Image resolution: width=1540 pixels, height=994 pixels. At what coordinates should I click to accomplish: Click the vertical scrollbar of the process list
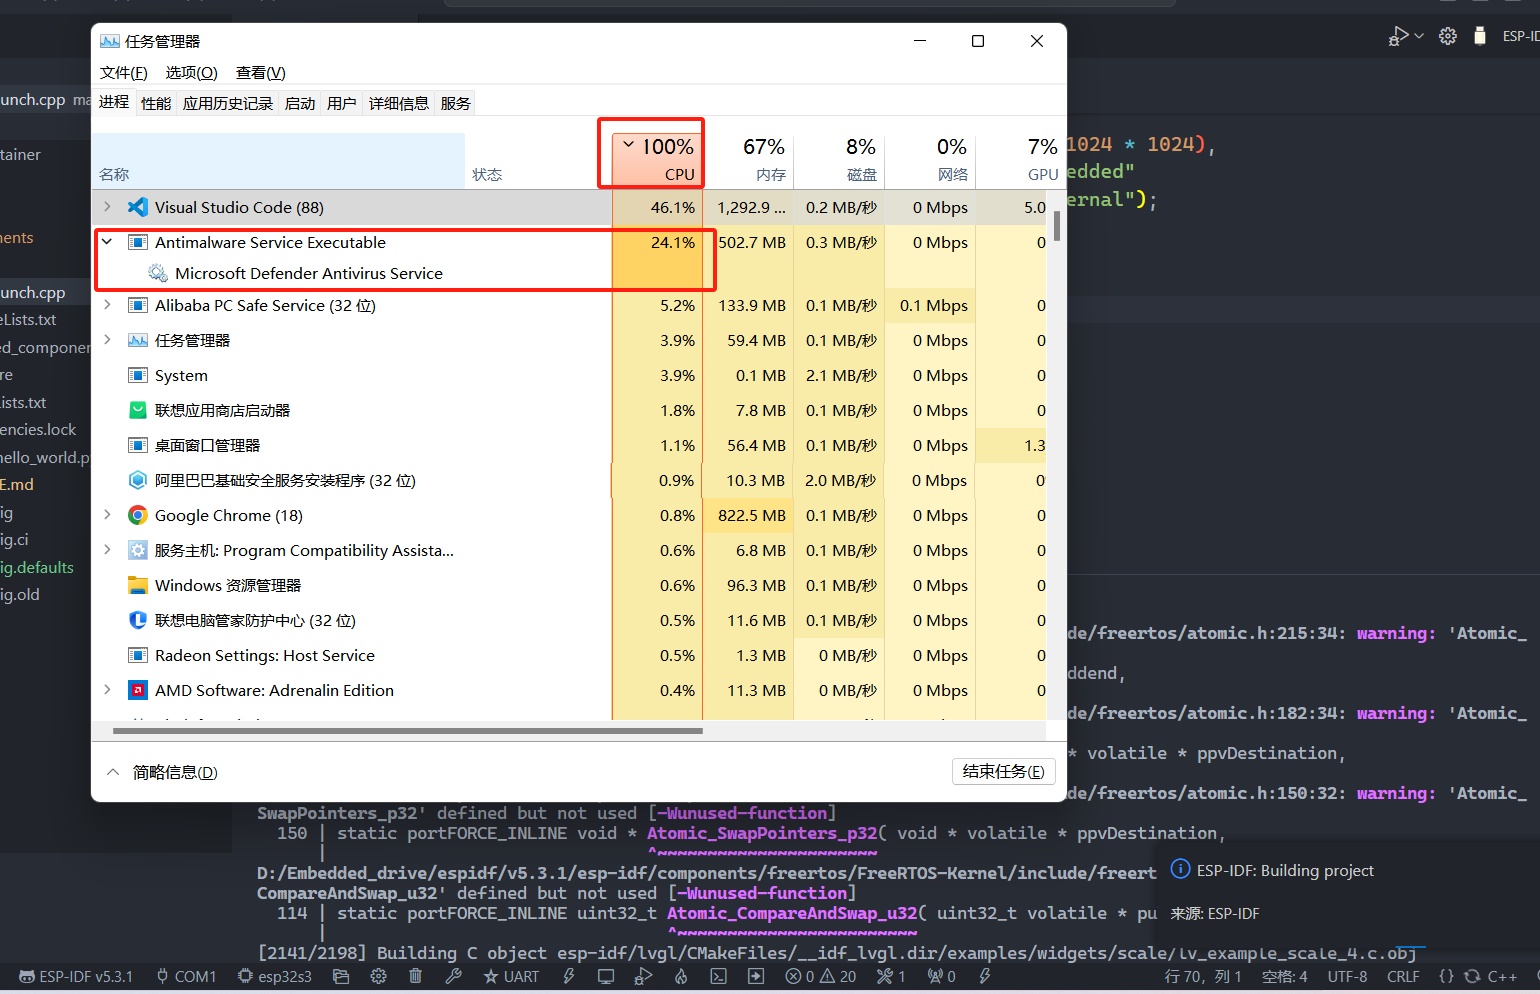point(1057,225)
